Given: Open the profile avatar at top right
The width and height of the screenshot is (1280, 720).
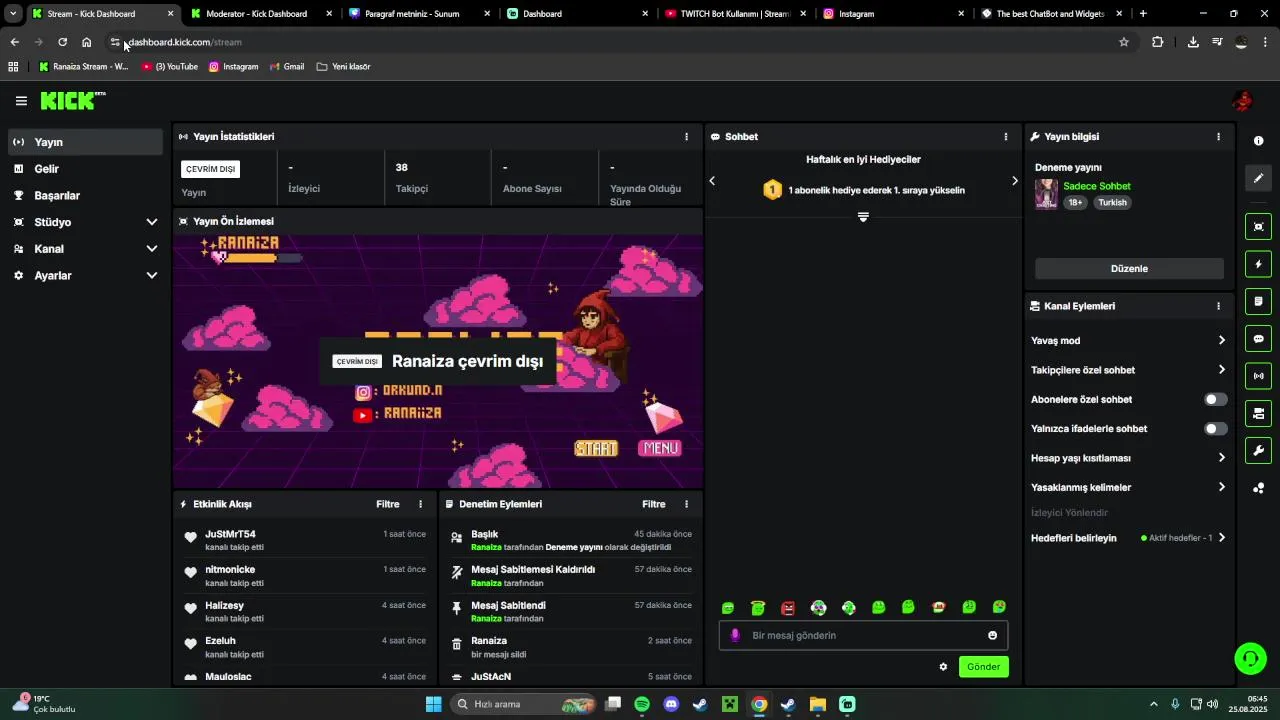Looking at the screenshot, I should click(x=1243, y=101).
